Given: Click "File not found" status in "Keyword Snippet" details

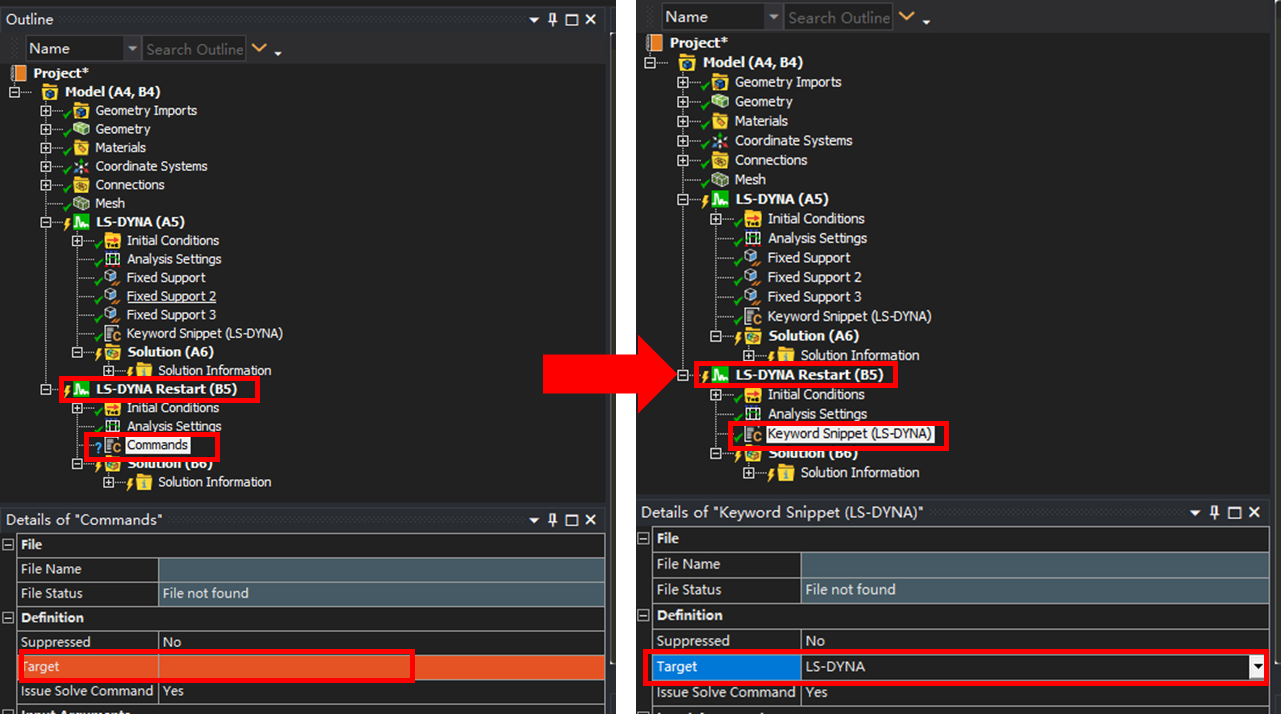Looking at the screenshot, I should (1034, 590).
